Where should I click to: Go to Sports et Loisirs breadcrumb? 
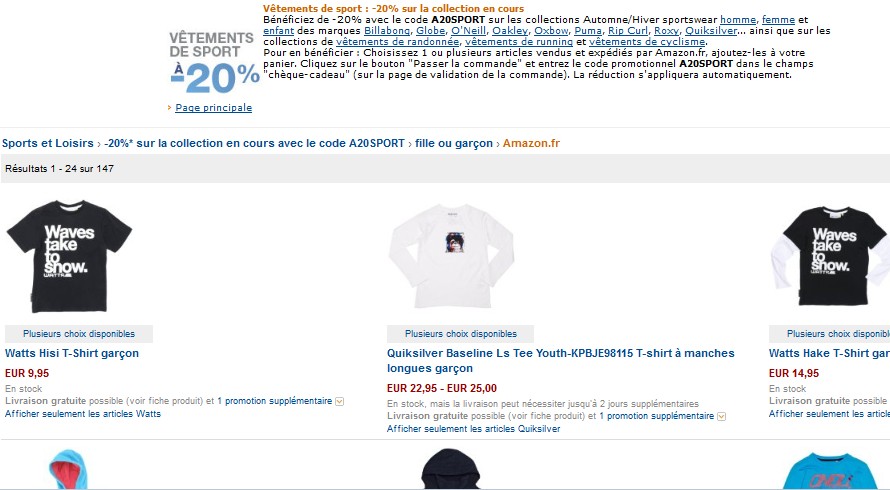tap(48, 143)
